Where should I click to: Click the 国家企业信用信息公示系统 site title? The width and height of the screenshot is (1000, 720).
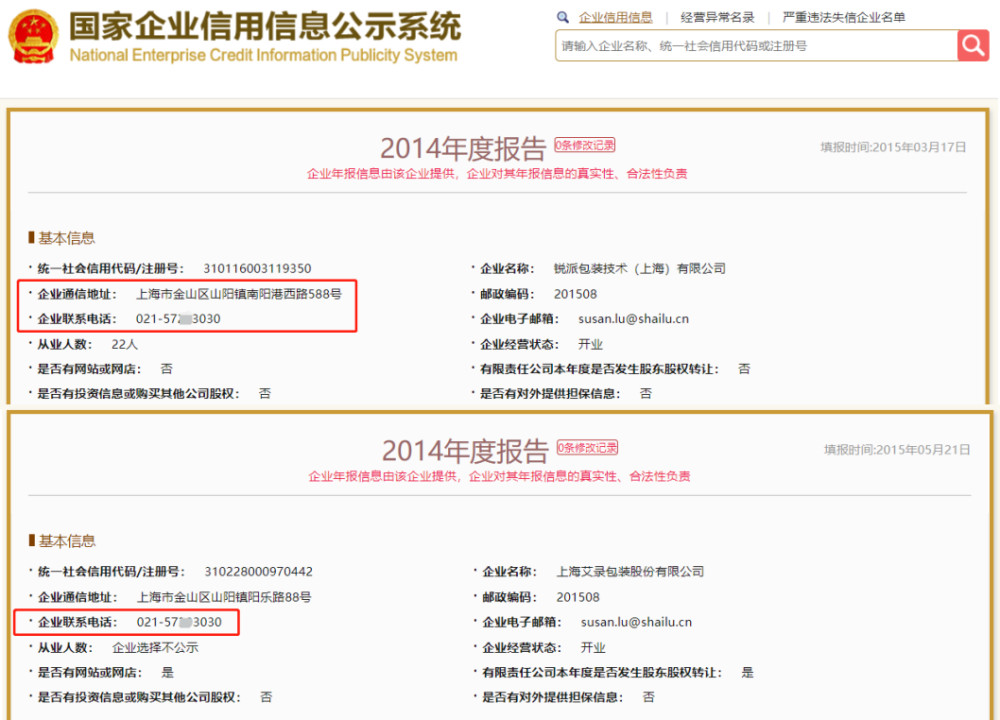coord(265,26)
